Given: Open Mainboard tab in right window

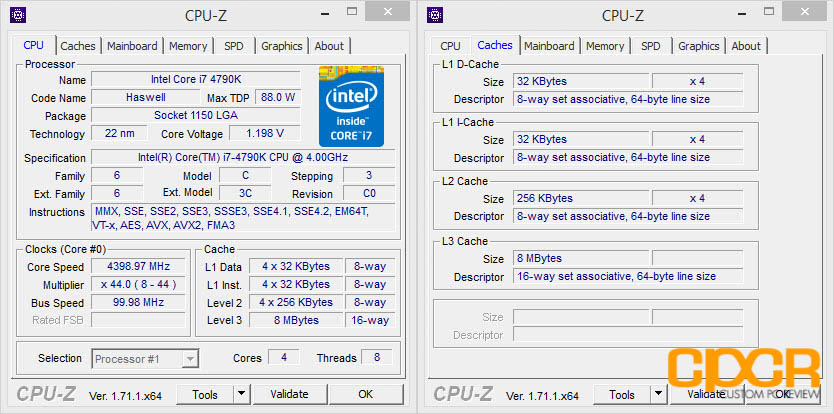Looking at the screenshot, I should pos(549,46).
